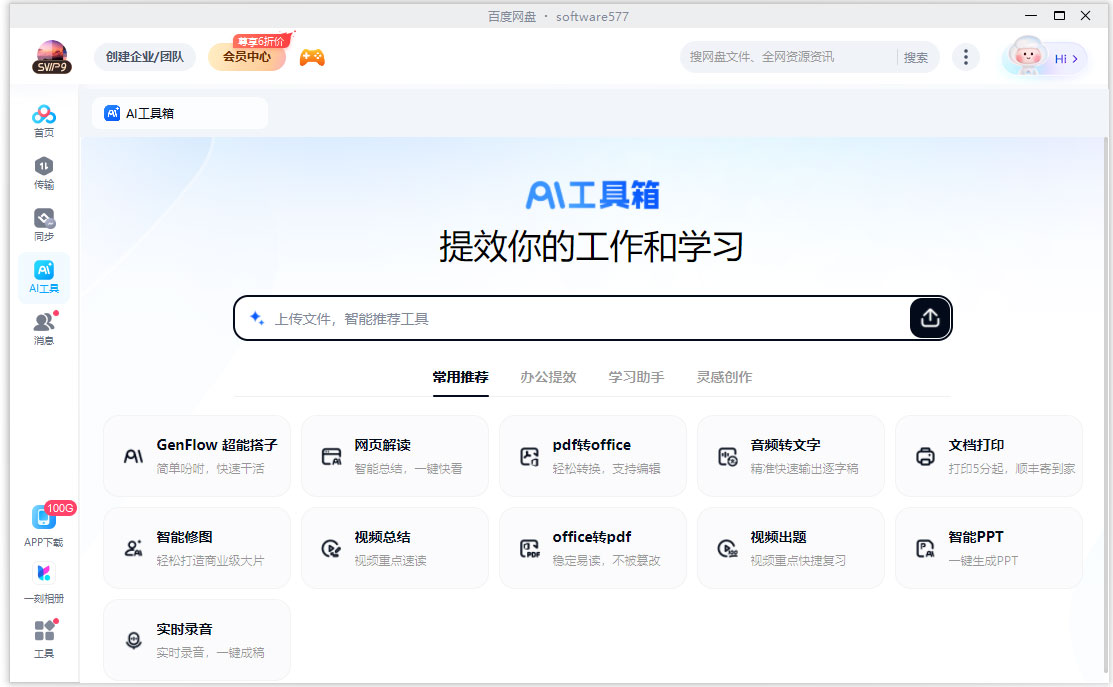Click the 搜索 search button
This screenshot has height=687, width=1113.
pyautogui.click(x=916, y=57)
